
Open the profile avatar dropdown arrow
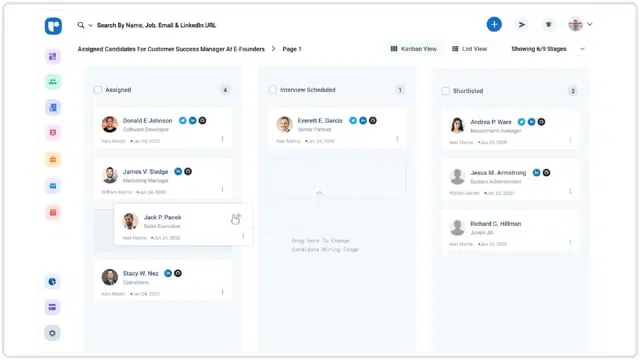click(590, 24)
